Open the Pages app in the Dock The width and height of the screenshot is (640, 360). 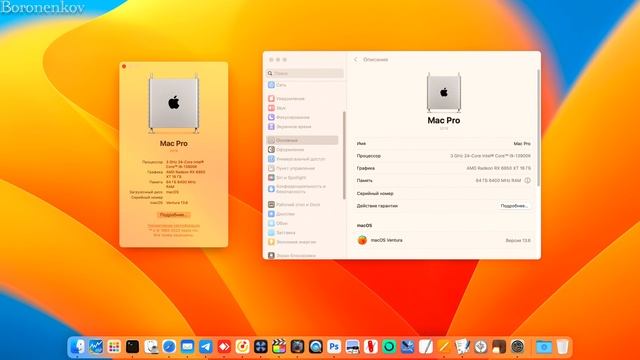[x=444, y=347]
